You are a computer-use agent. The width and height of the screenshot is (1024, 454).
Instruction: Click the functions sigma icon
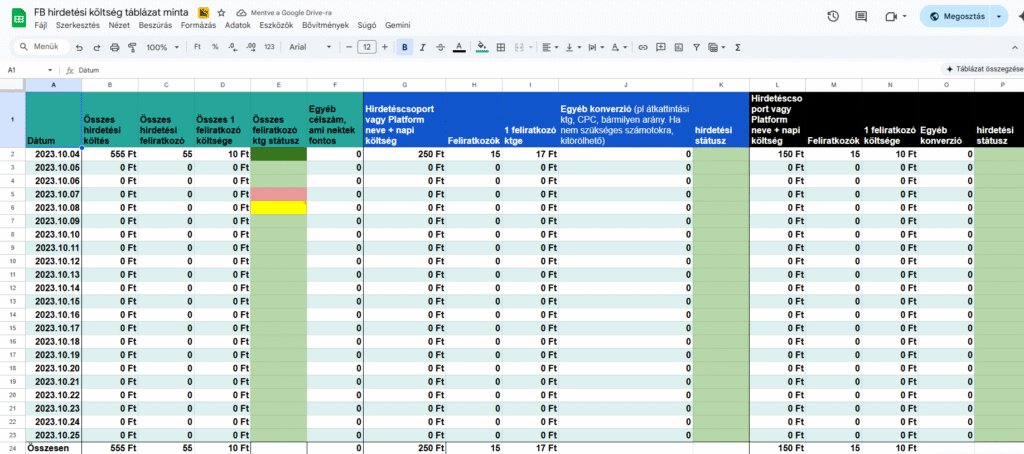pos(738,47)
